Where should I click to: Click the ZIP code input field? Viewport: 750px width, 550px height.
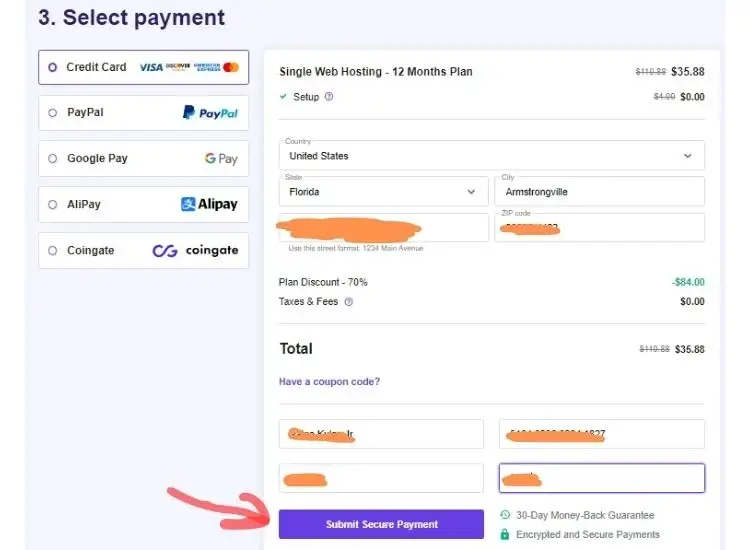(x=599, y=227)
